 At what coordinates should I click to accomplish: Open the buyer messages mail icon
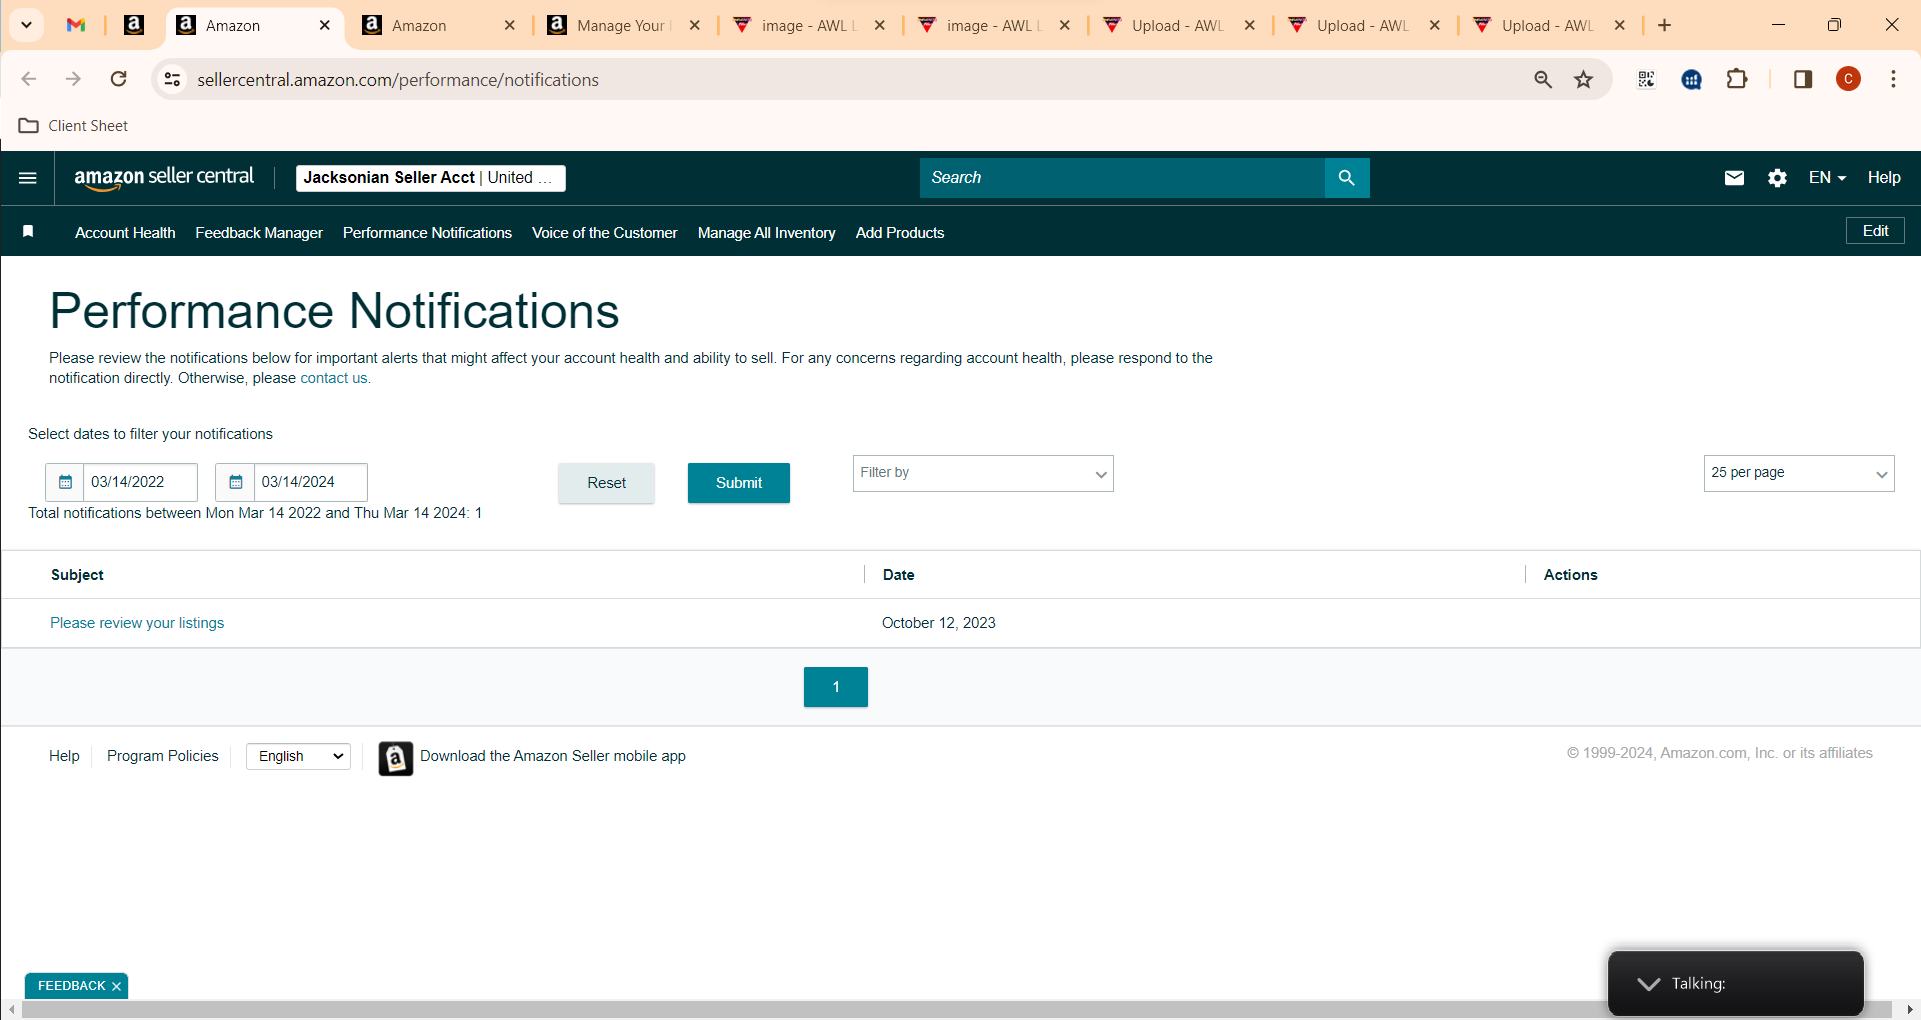(1734, 178)
